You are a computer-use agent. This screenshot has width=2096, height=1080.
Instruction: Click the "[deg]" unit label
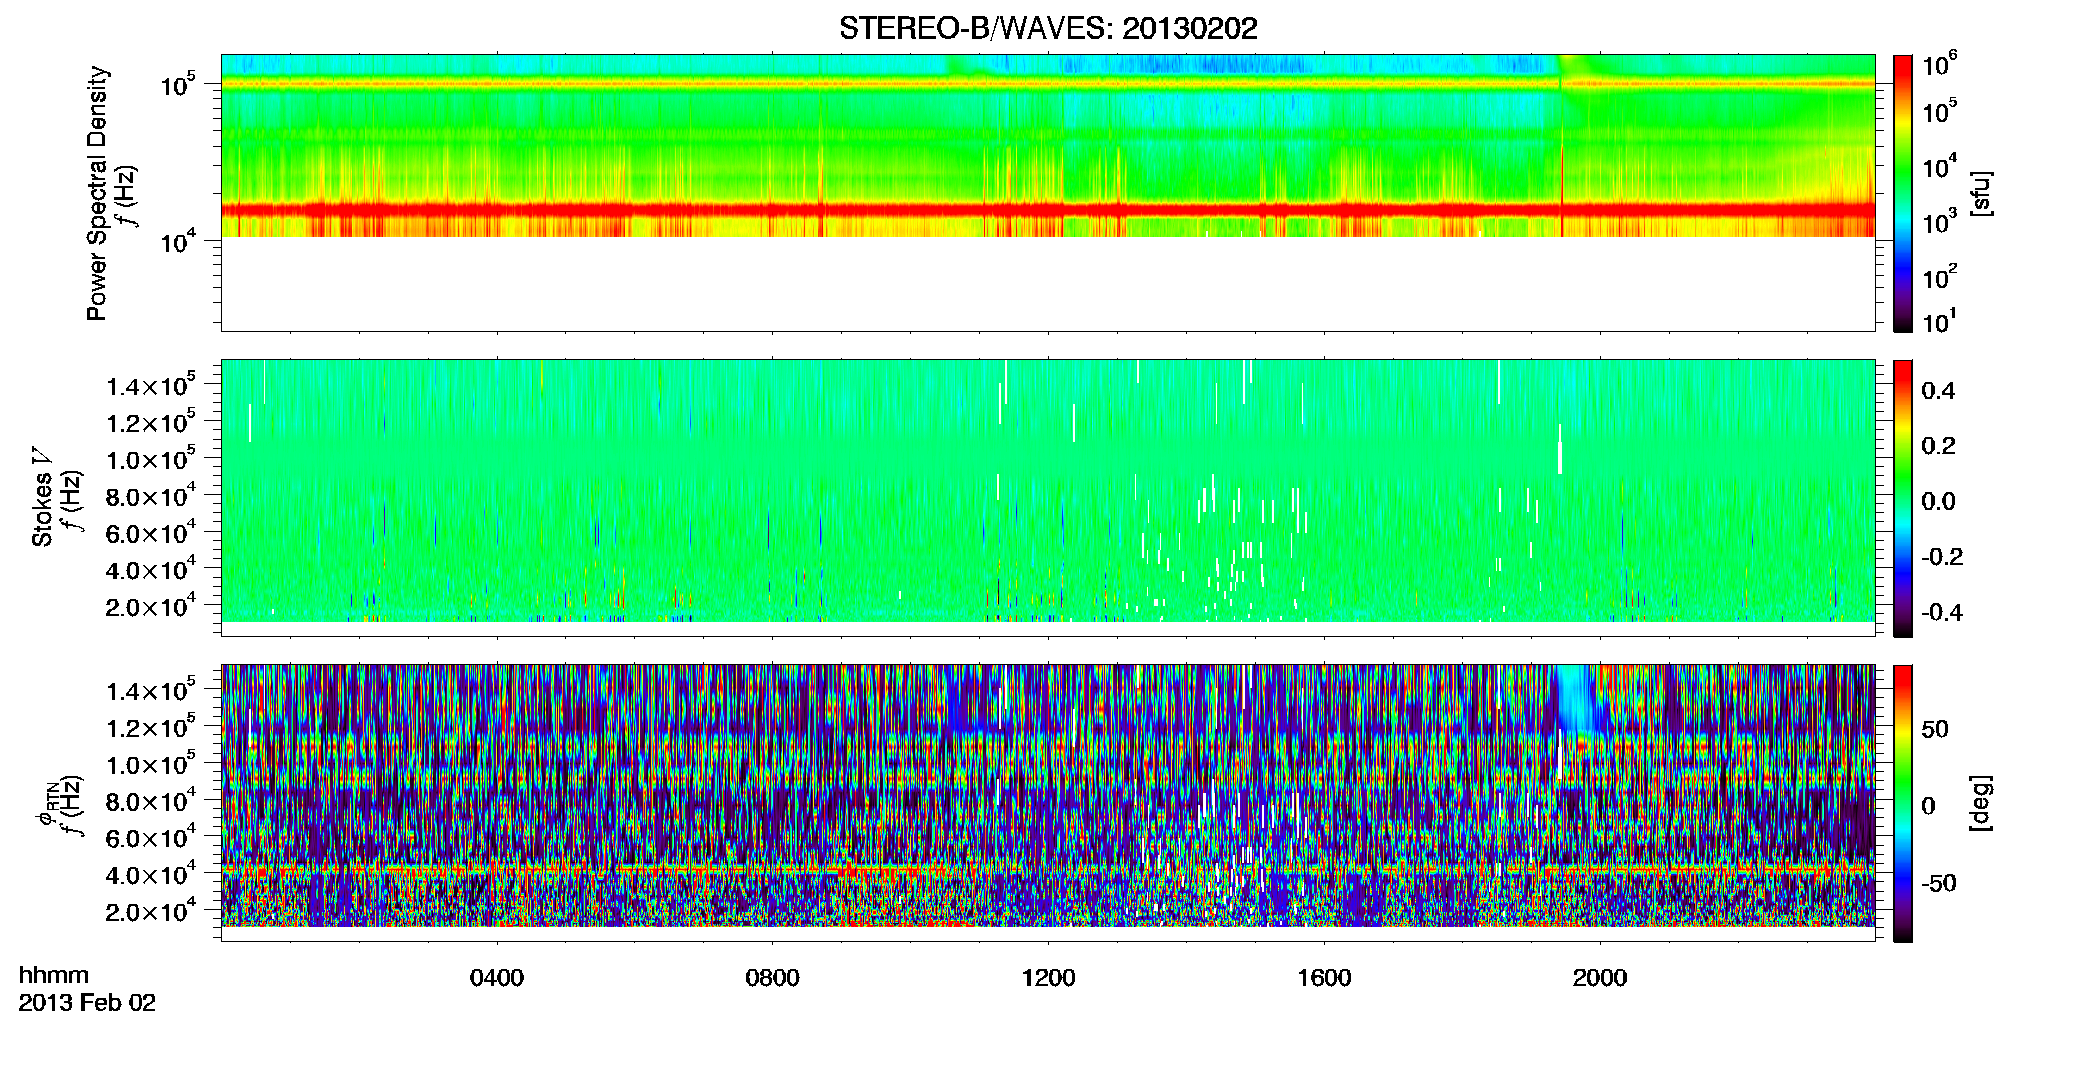pos(1981,803)
